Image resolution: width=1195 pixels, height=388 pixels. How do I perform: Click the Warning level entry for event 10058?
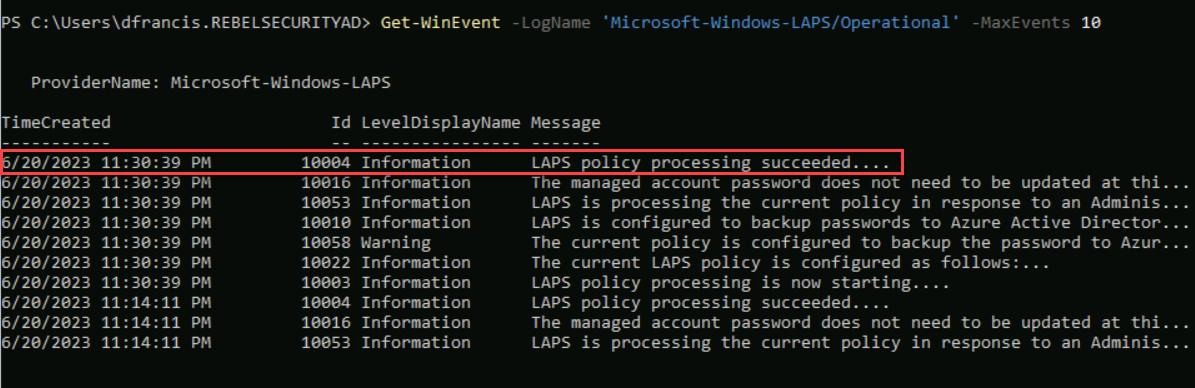pos(396,242)
